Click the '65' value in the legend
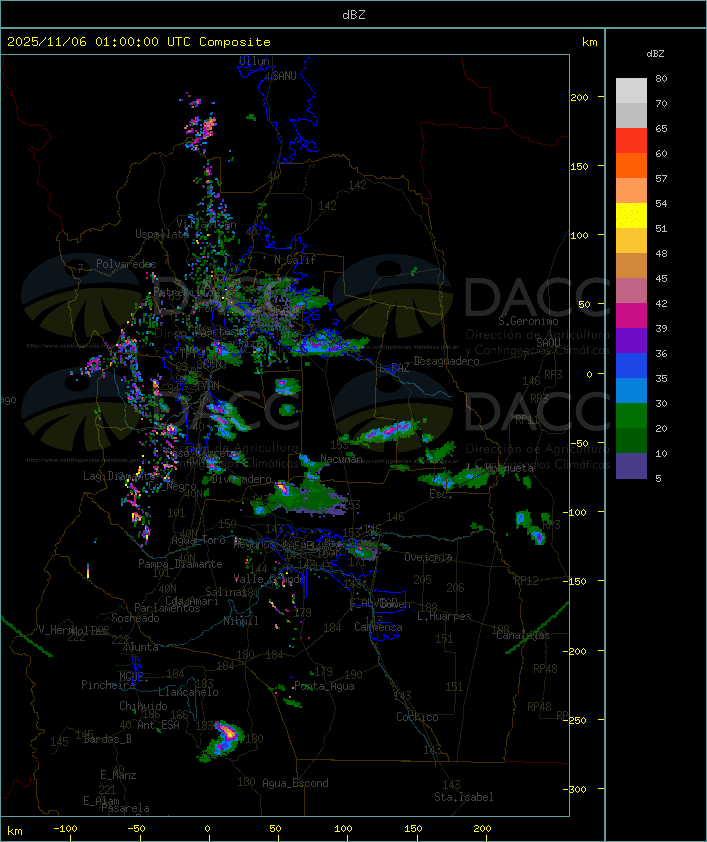 pyautogui.click(x=661, y=128)
